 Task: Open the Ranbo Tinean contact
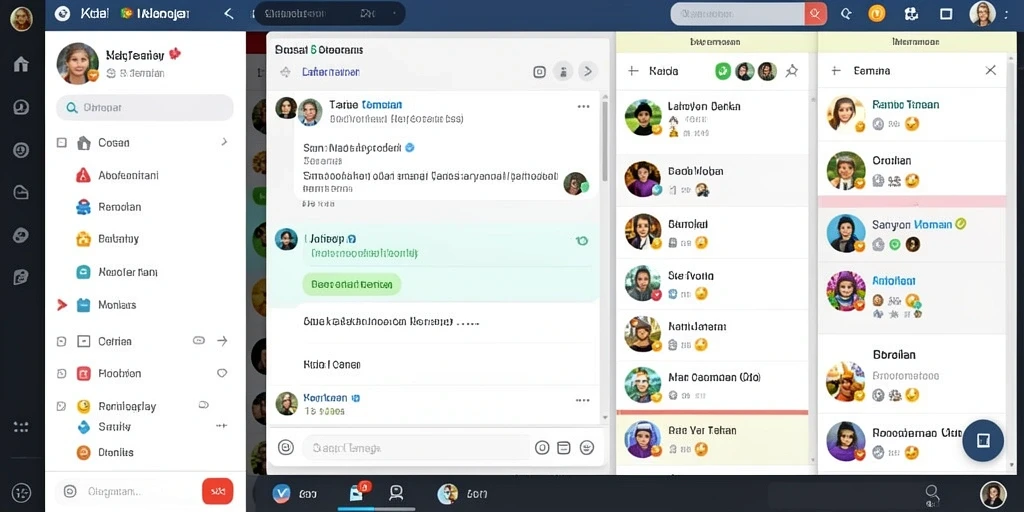[x=912, y=114]
